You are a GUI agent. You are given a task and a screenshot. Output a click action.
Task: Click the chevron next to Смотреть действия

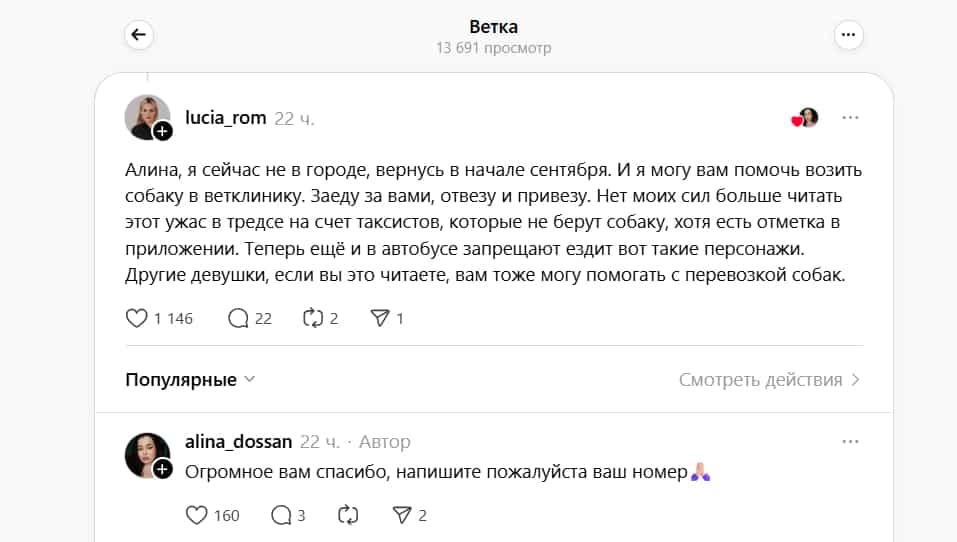coord(856,380)
